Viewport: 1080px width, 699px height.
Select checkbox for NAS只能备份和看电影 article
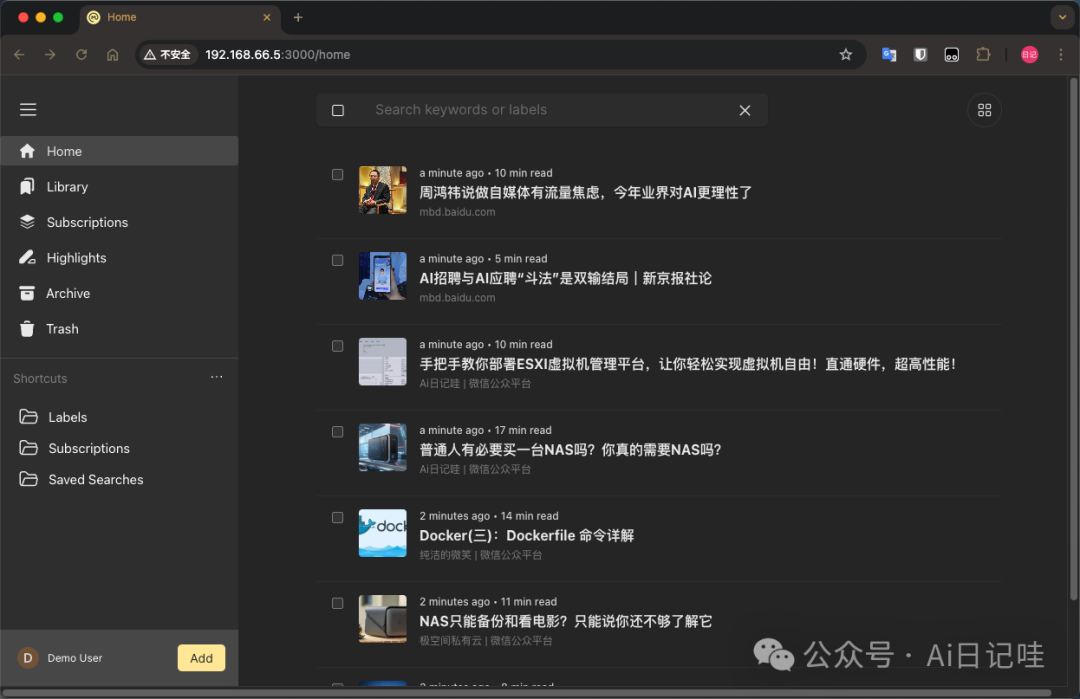tap(338, 603)
